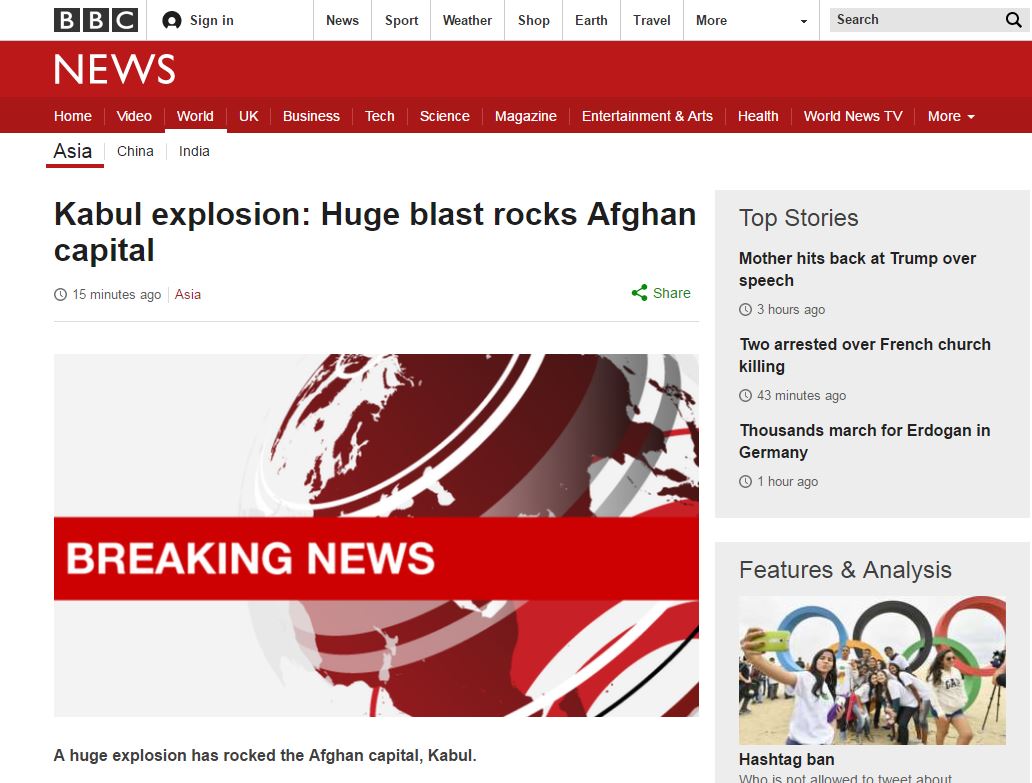Click the green Share icon
This screenshot has width=1032, height=783.
(639, 293)
